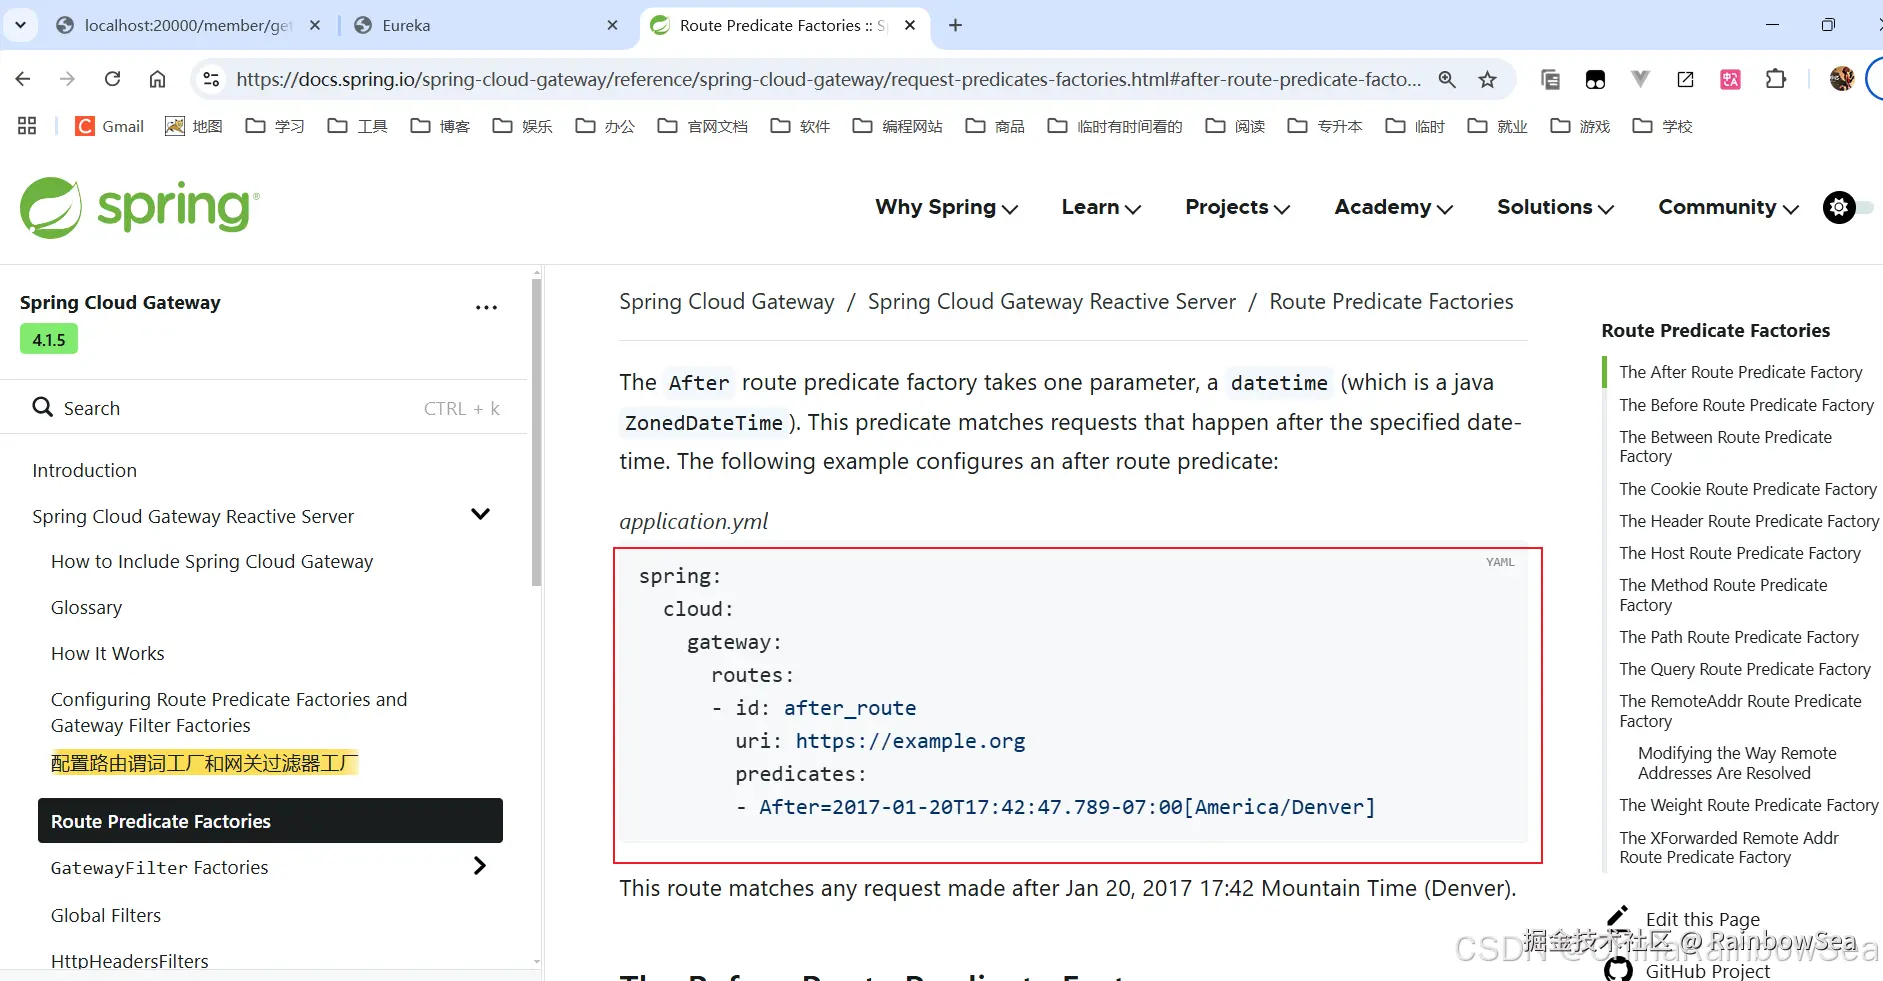Expand the Academy menu

(1394, 207)
